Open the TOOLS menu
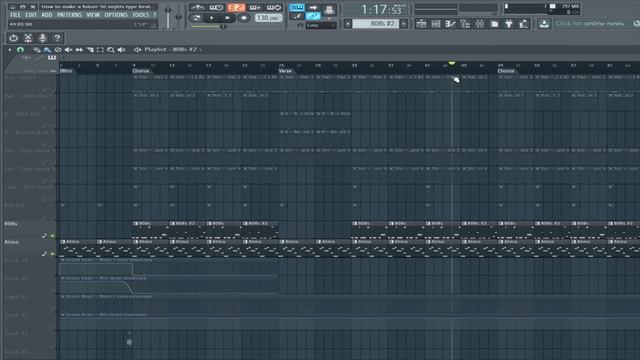Image resolution: width=640 pixels, height=360 pixels. click(x=140, y=15)
